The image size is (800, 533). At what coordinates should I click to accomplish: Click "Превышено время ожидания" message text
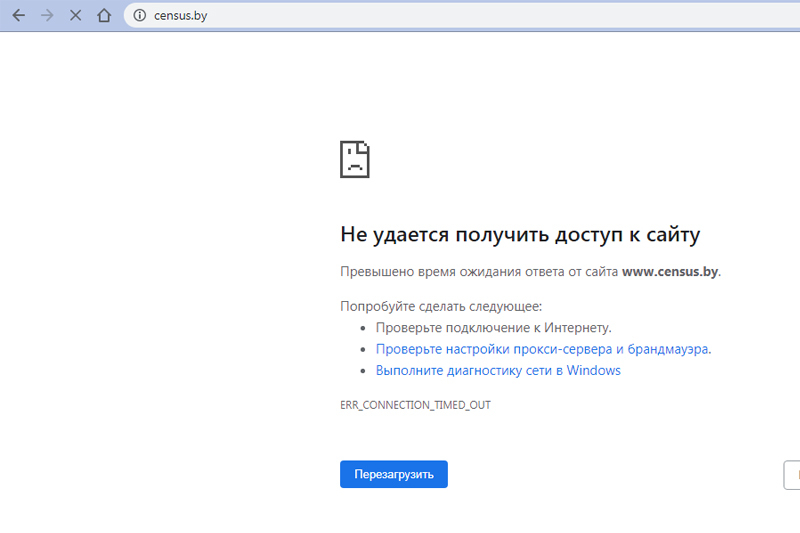tap(480, 271)
